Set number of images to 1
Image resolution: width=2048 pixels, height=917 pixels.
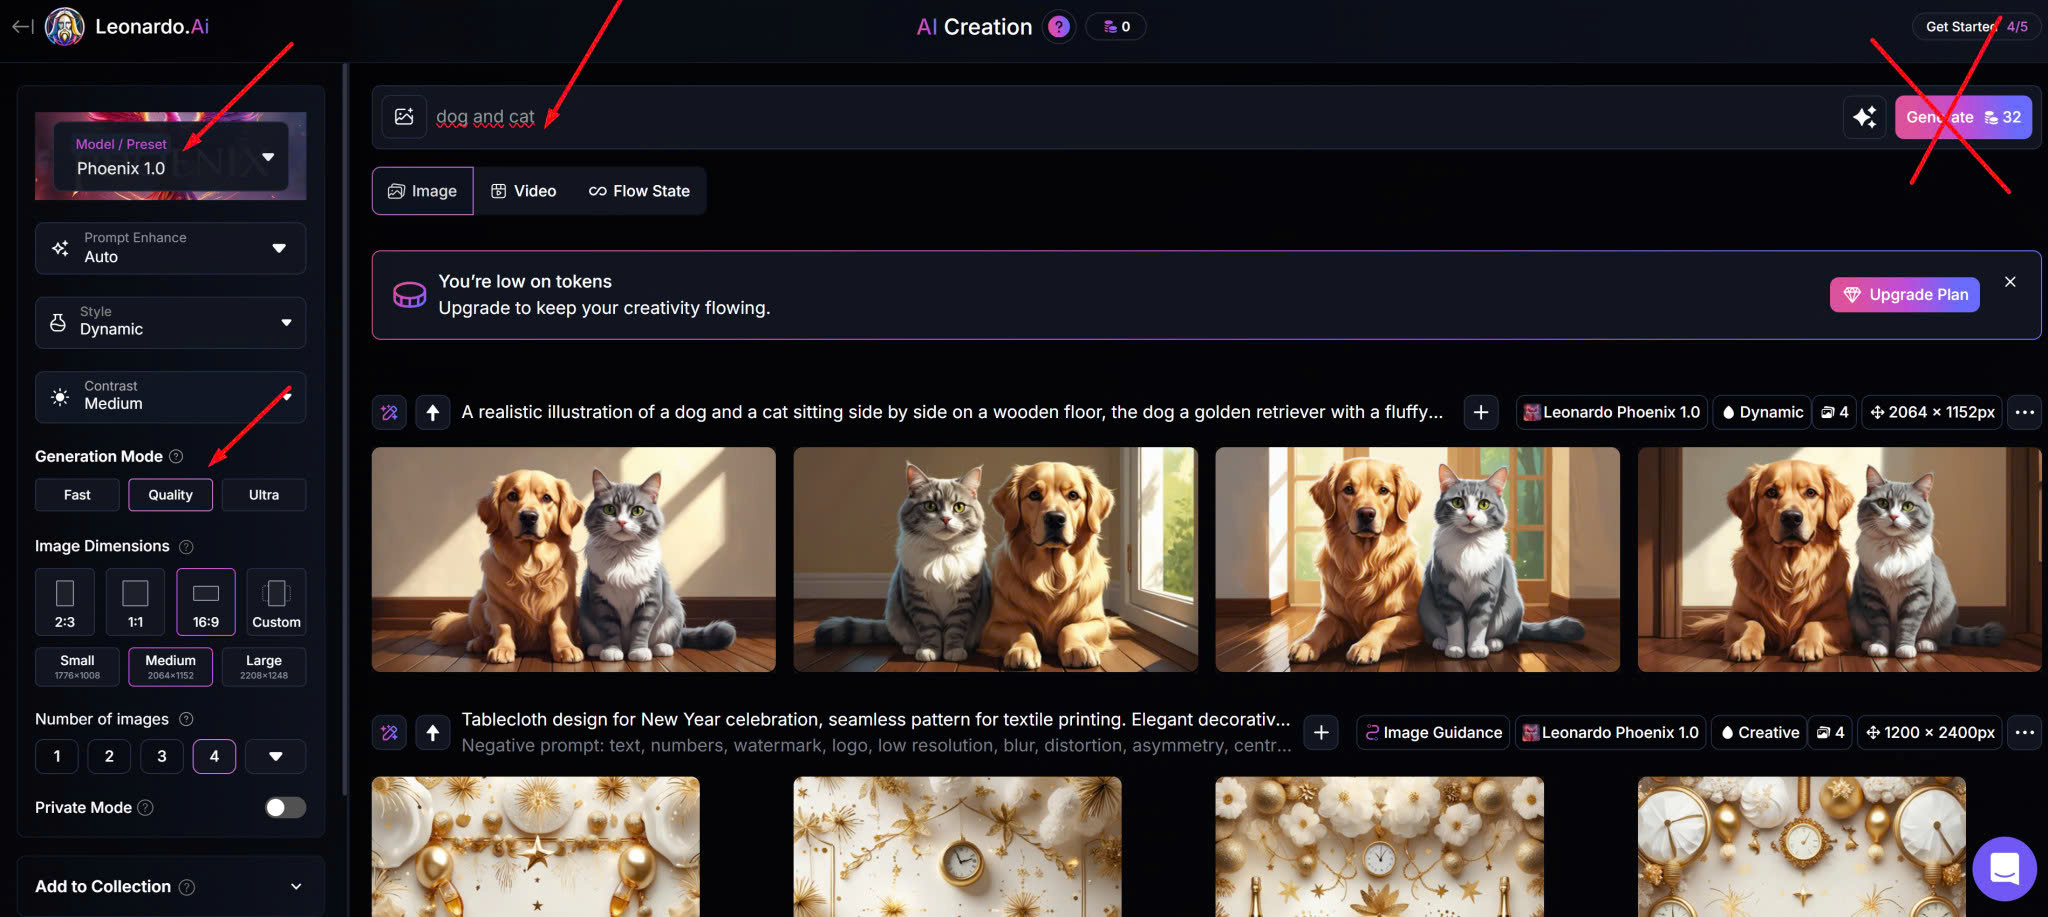[x=57, y=757]
